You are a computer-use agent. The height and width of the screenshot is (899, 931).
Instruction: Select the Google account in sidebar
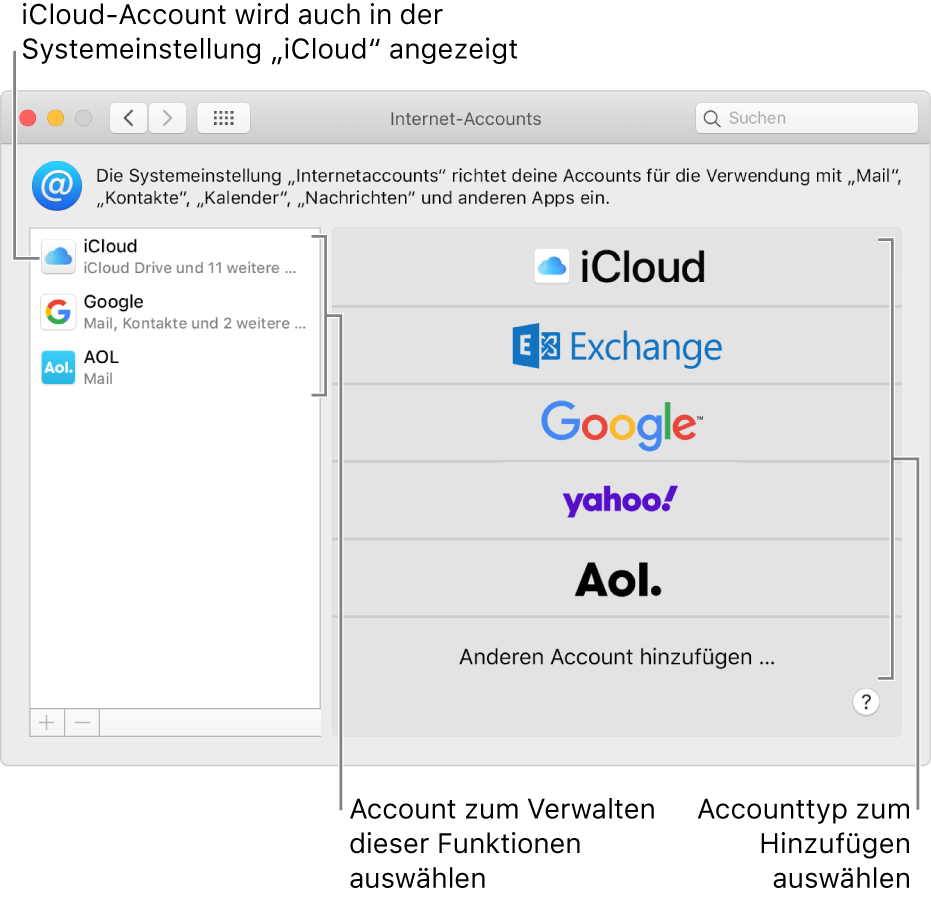tap(175, 312)
